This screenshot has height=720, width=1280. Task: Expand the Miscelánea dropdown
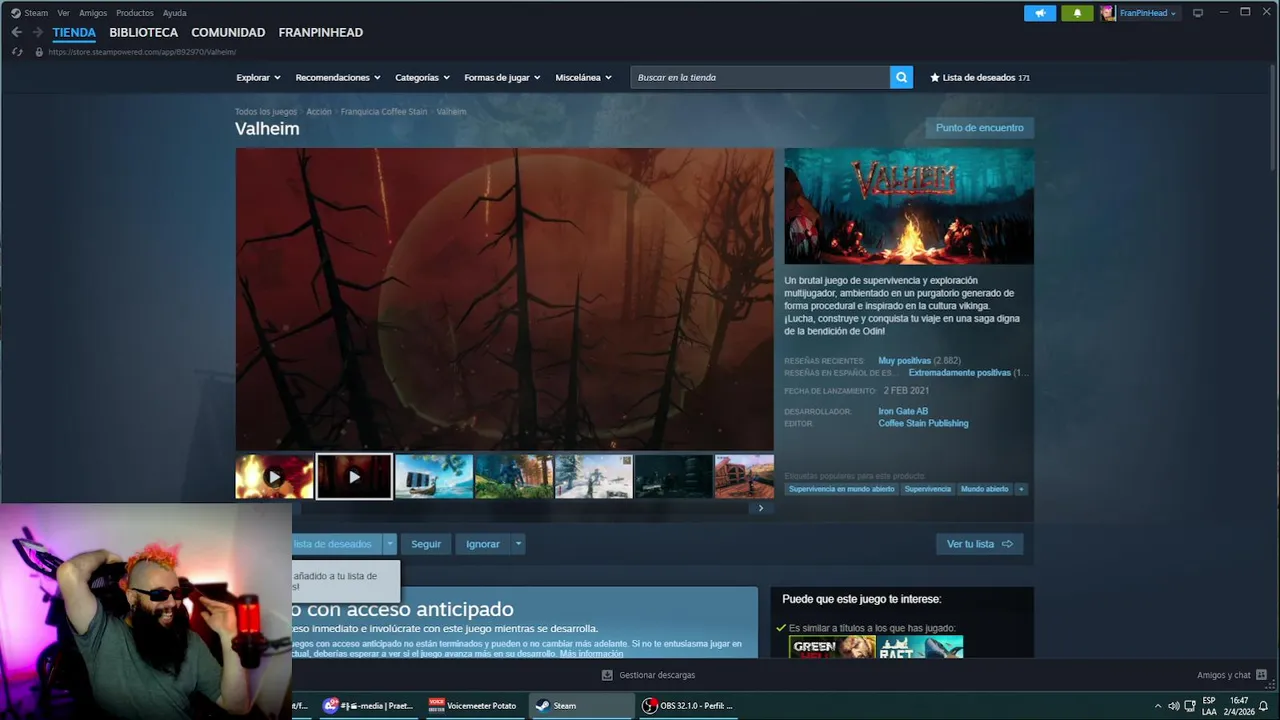[x=583, y=77]
